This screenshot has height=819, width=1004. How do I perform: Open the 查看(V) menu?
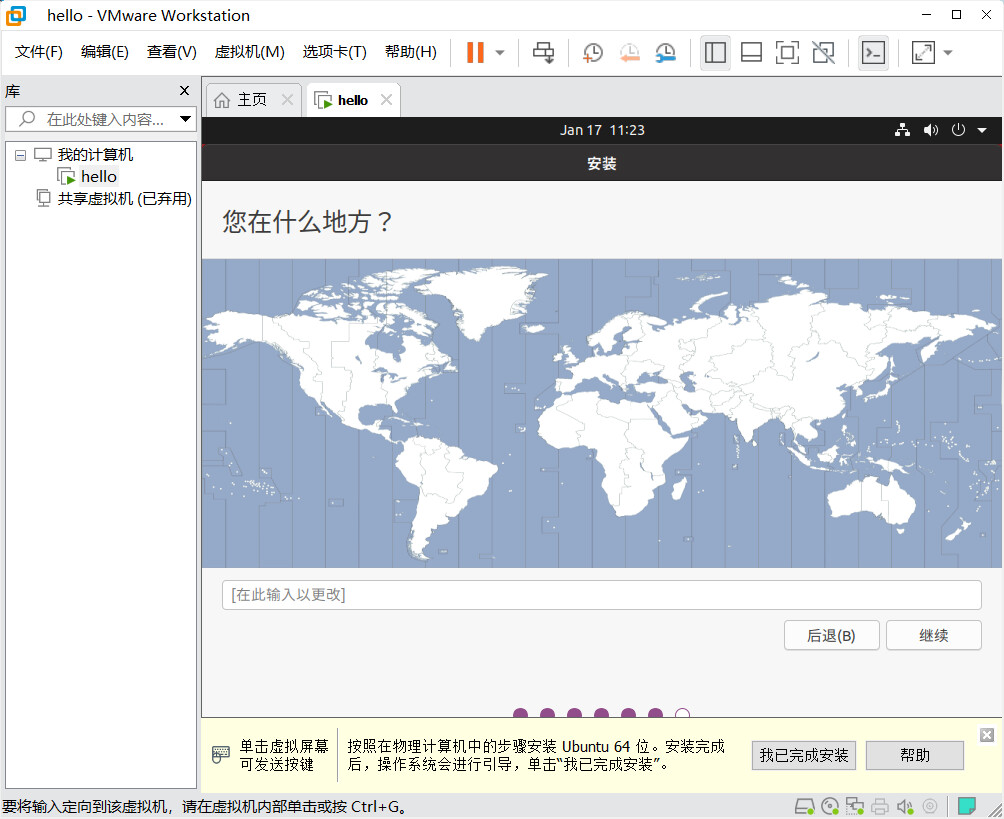(172, 52)
